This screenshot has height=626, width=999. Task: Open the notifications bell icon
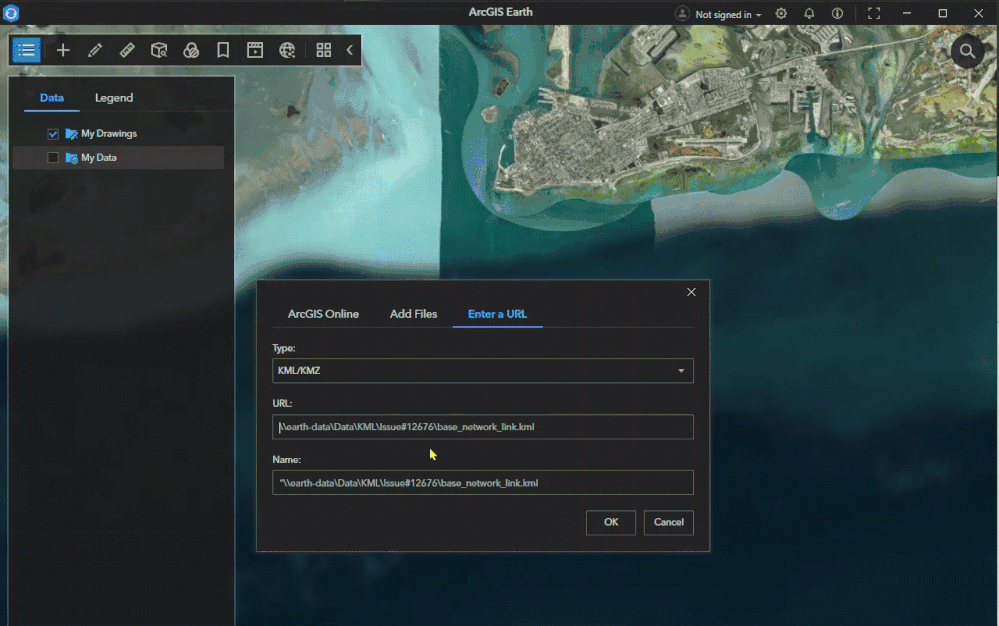[x=809, y=13]
